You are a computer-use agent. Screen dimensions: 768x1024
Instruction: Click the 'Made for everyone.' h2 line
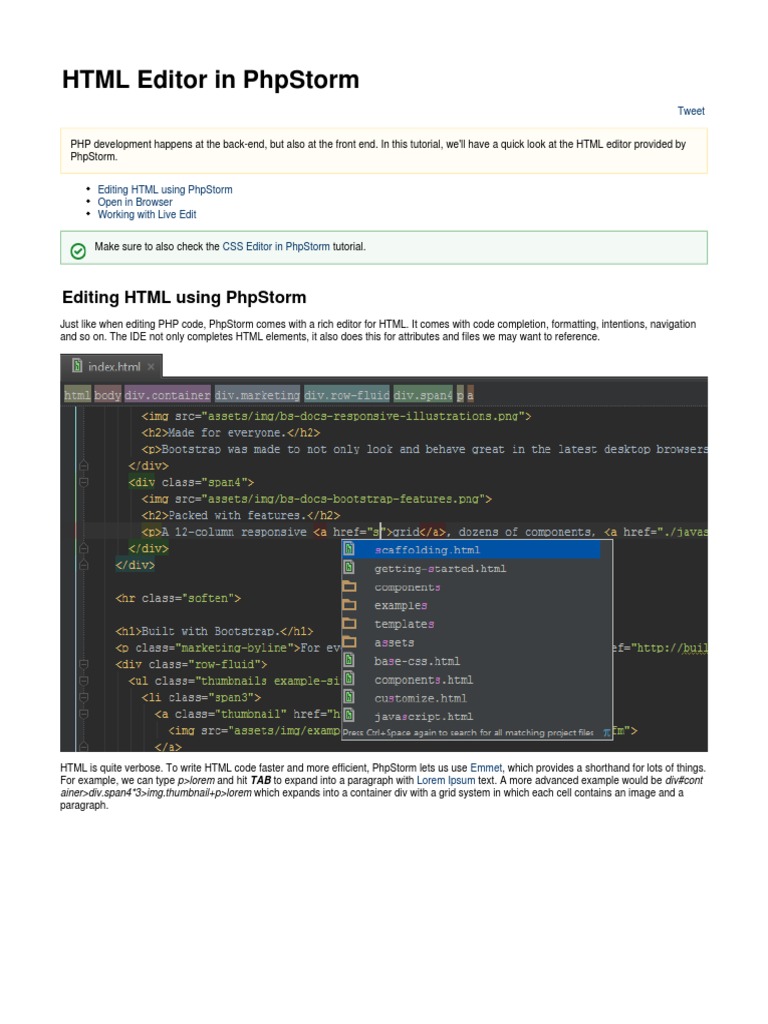tap(231, 433)
